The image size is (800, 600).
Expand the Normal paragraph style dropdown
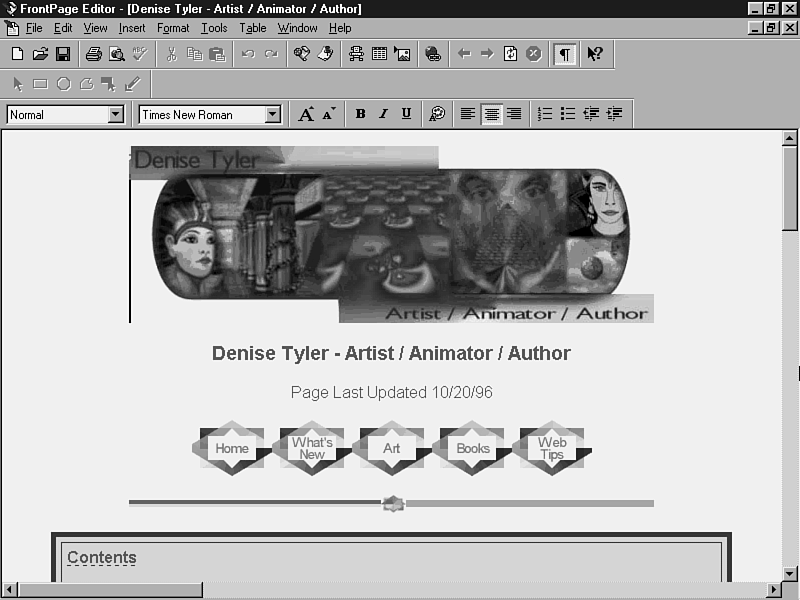point(115,114)
